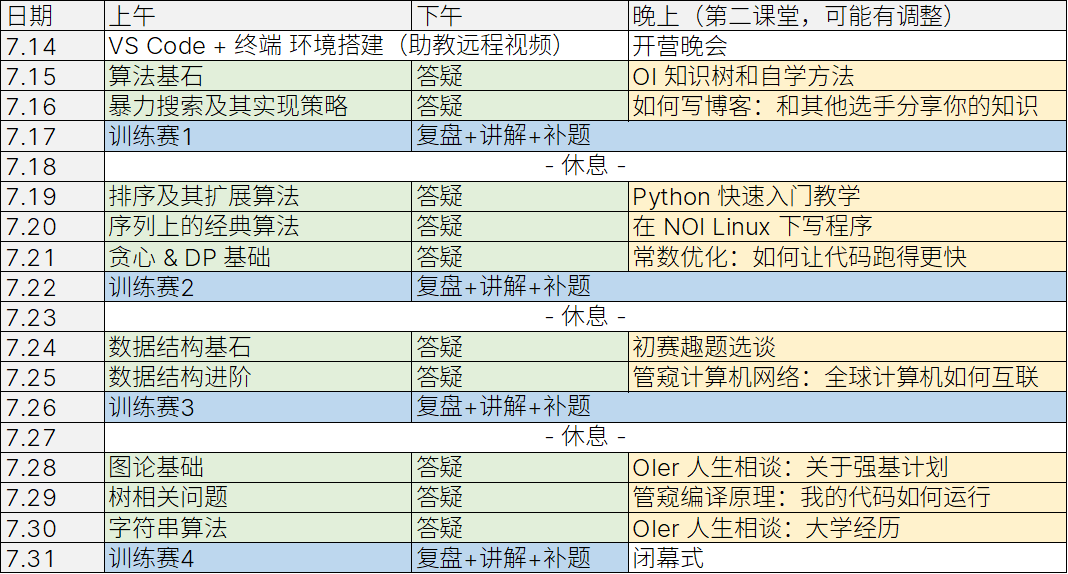The width and height of the screenshot is (1068, 574).
Task: Click the 日期 column header cell
Action: pyautogui.click(x=52, y=15)
